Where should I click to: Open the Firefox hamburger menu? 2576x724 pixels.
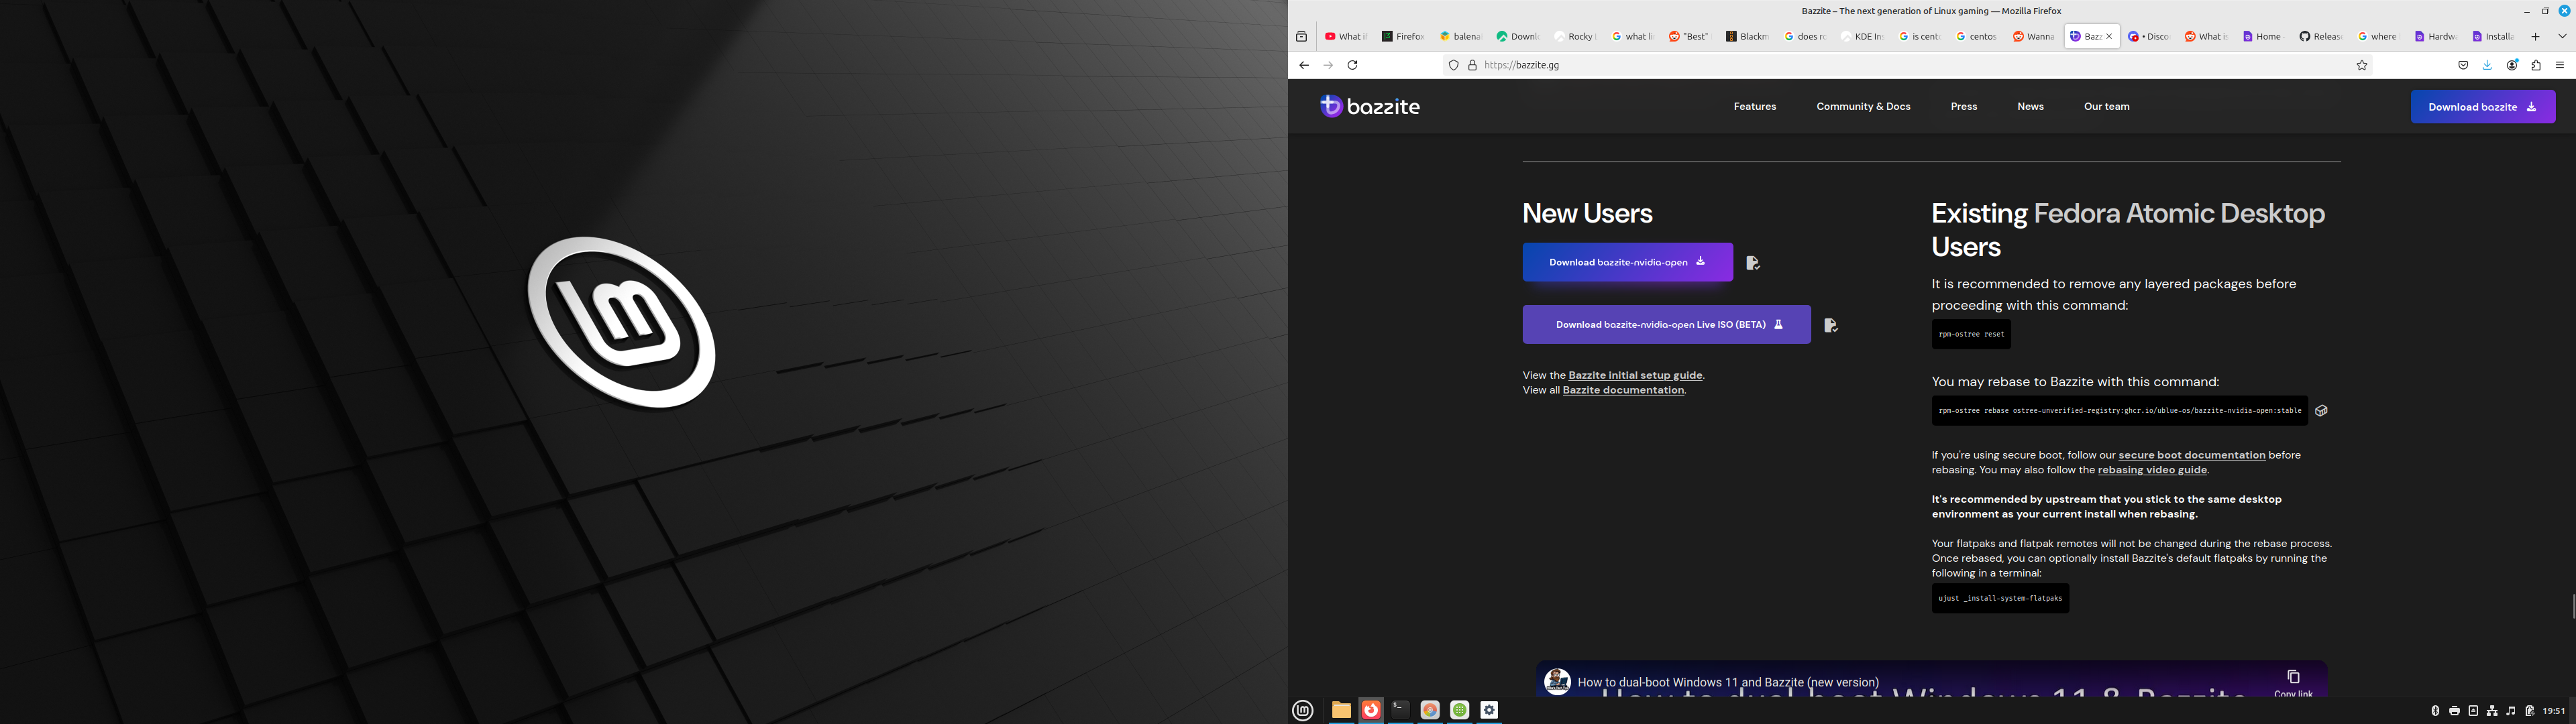[x=2560, y=65]
